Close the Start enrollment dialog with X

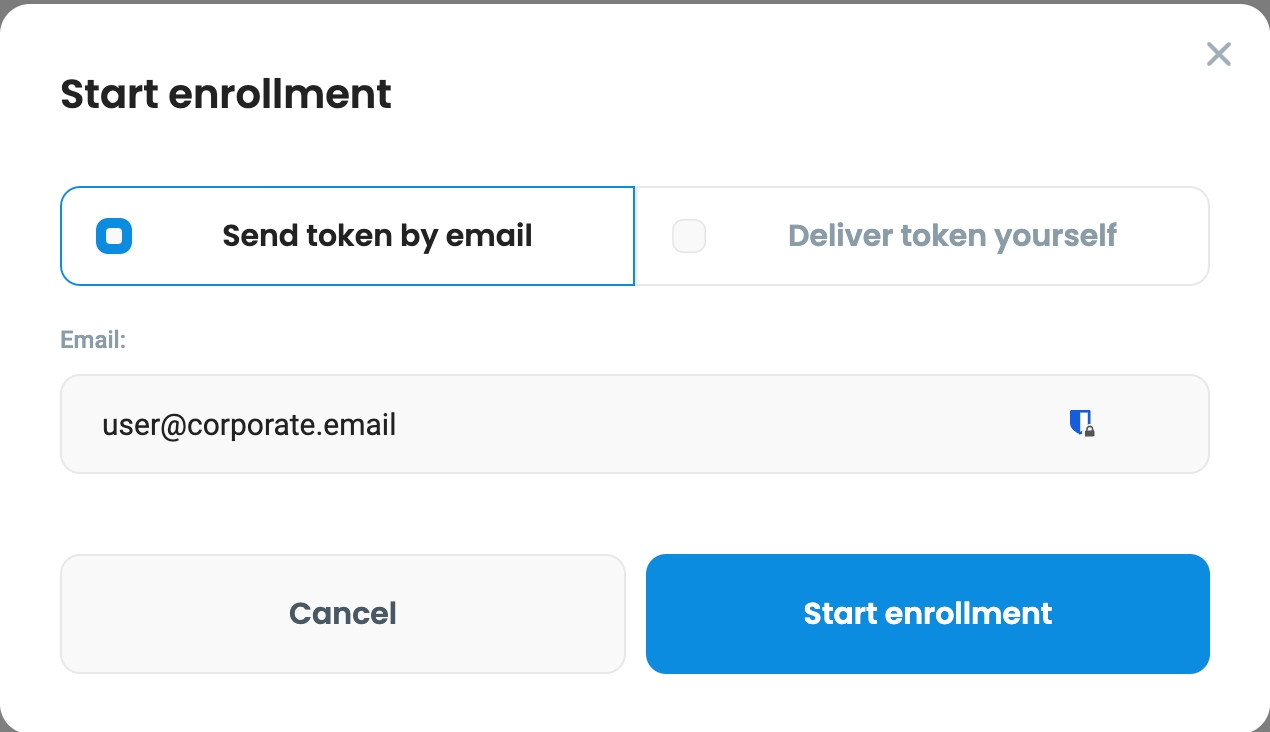(1218, 54)
